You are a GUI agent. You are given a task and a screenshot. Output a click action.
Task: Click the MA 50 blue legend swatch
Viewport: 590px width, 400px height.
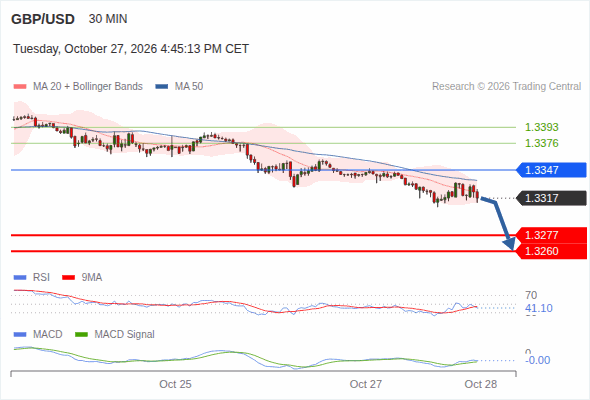(162, 87)
